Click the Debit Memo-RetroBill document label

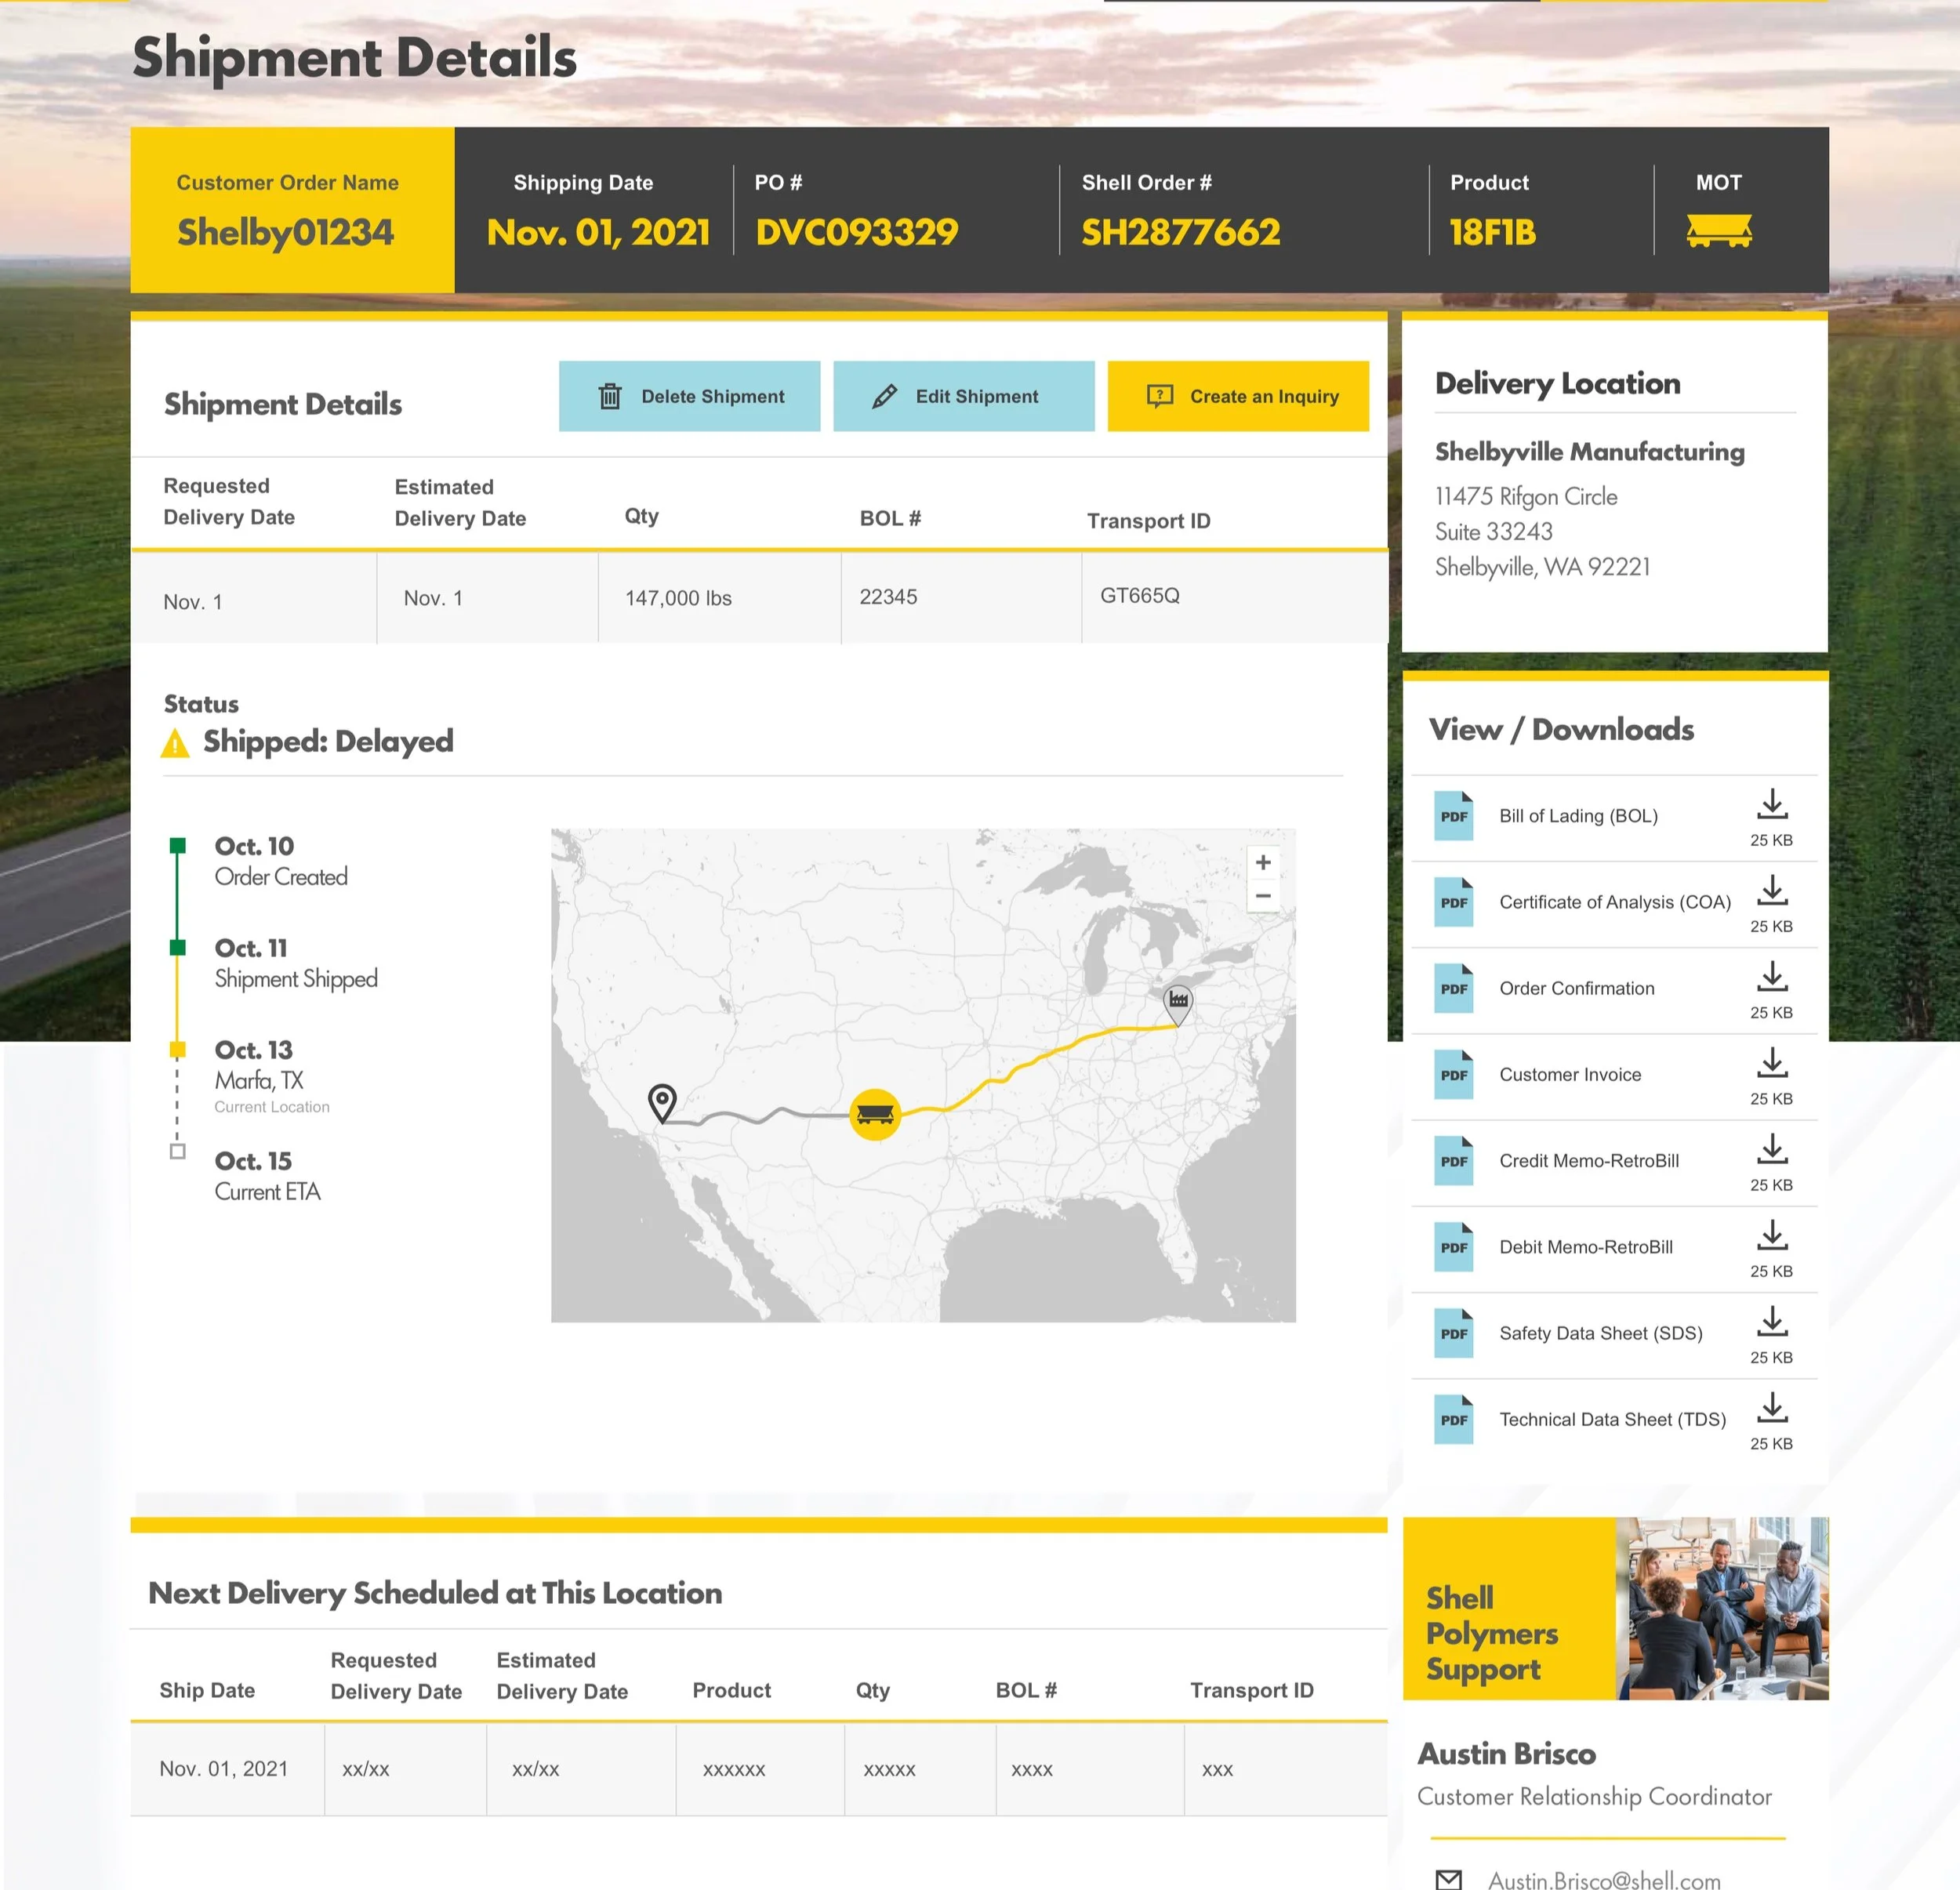pos(1585,1247)
